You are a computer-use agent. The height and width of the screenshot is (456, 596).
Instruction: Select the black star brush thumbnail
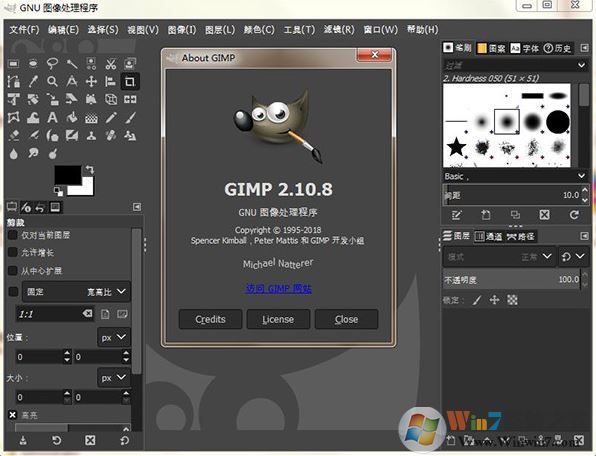tap(456, 146)
